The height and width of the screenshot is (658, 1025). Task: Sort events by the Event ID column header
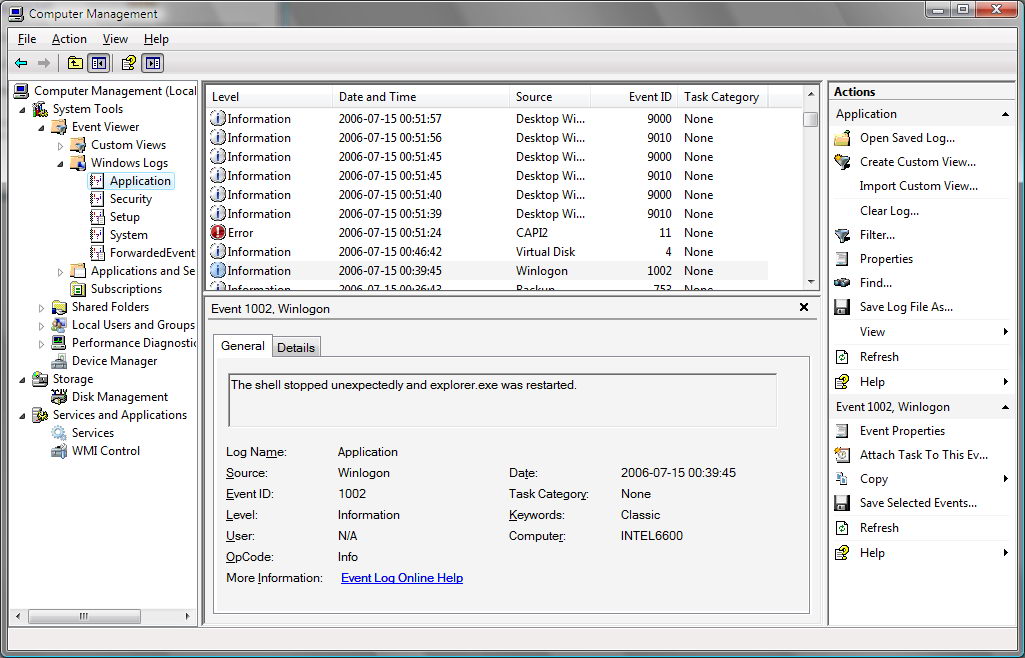[x=634, y=97]
